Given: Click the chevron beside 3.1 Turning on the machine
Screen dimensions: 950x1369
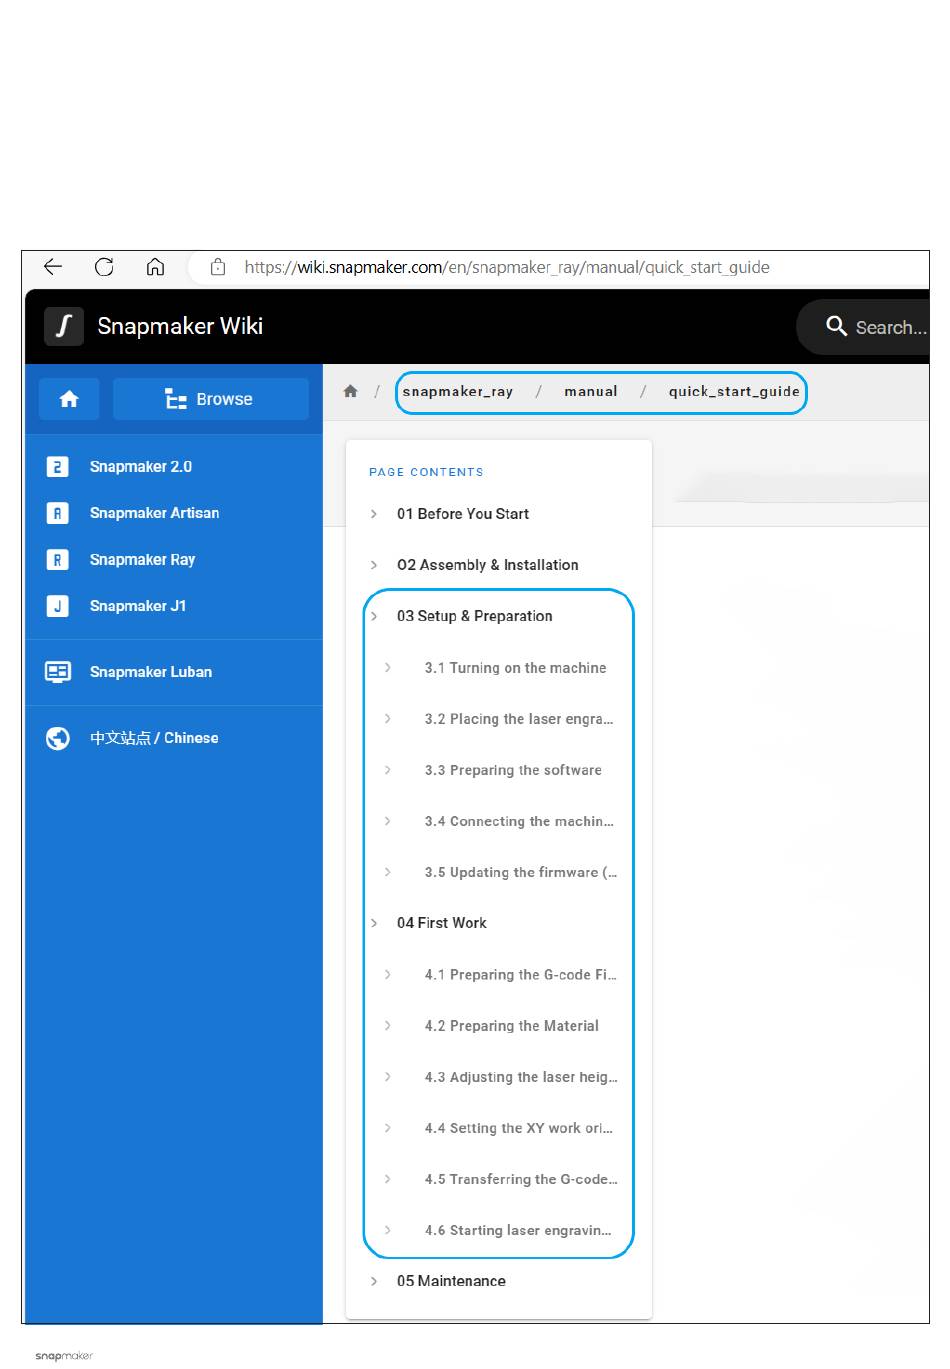Looking at the screenshot, I should coord(388,667).
